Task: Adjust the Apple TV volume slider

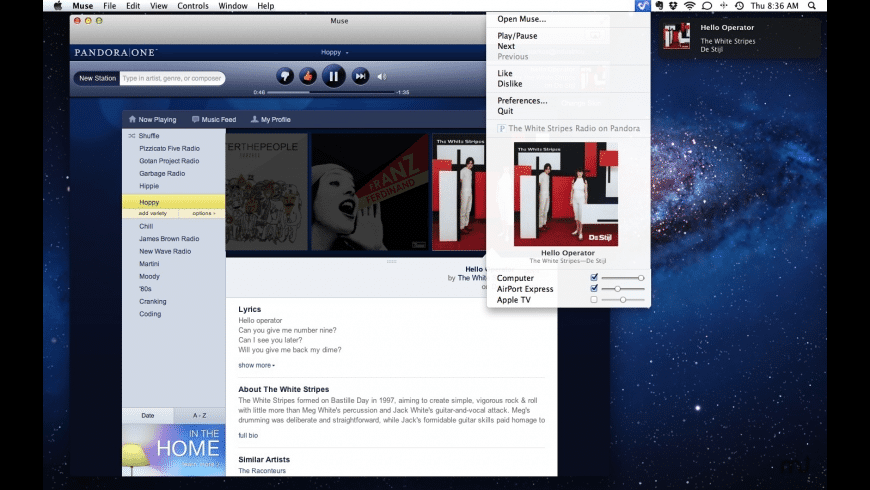Action: coord(623,300)
